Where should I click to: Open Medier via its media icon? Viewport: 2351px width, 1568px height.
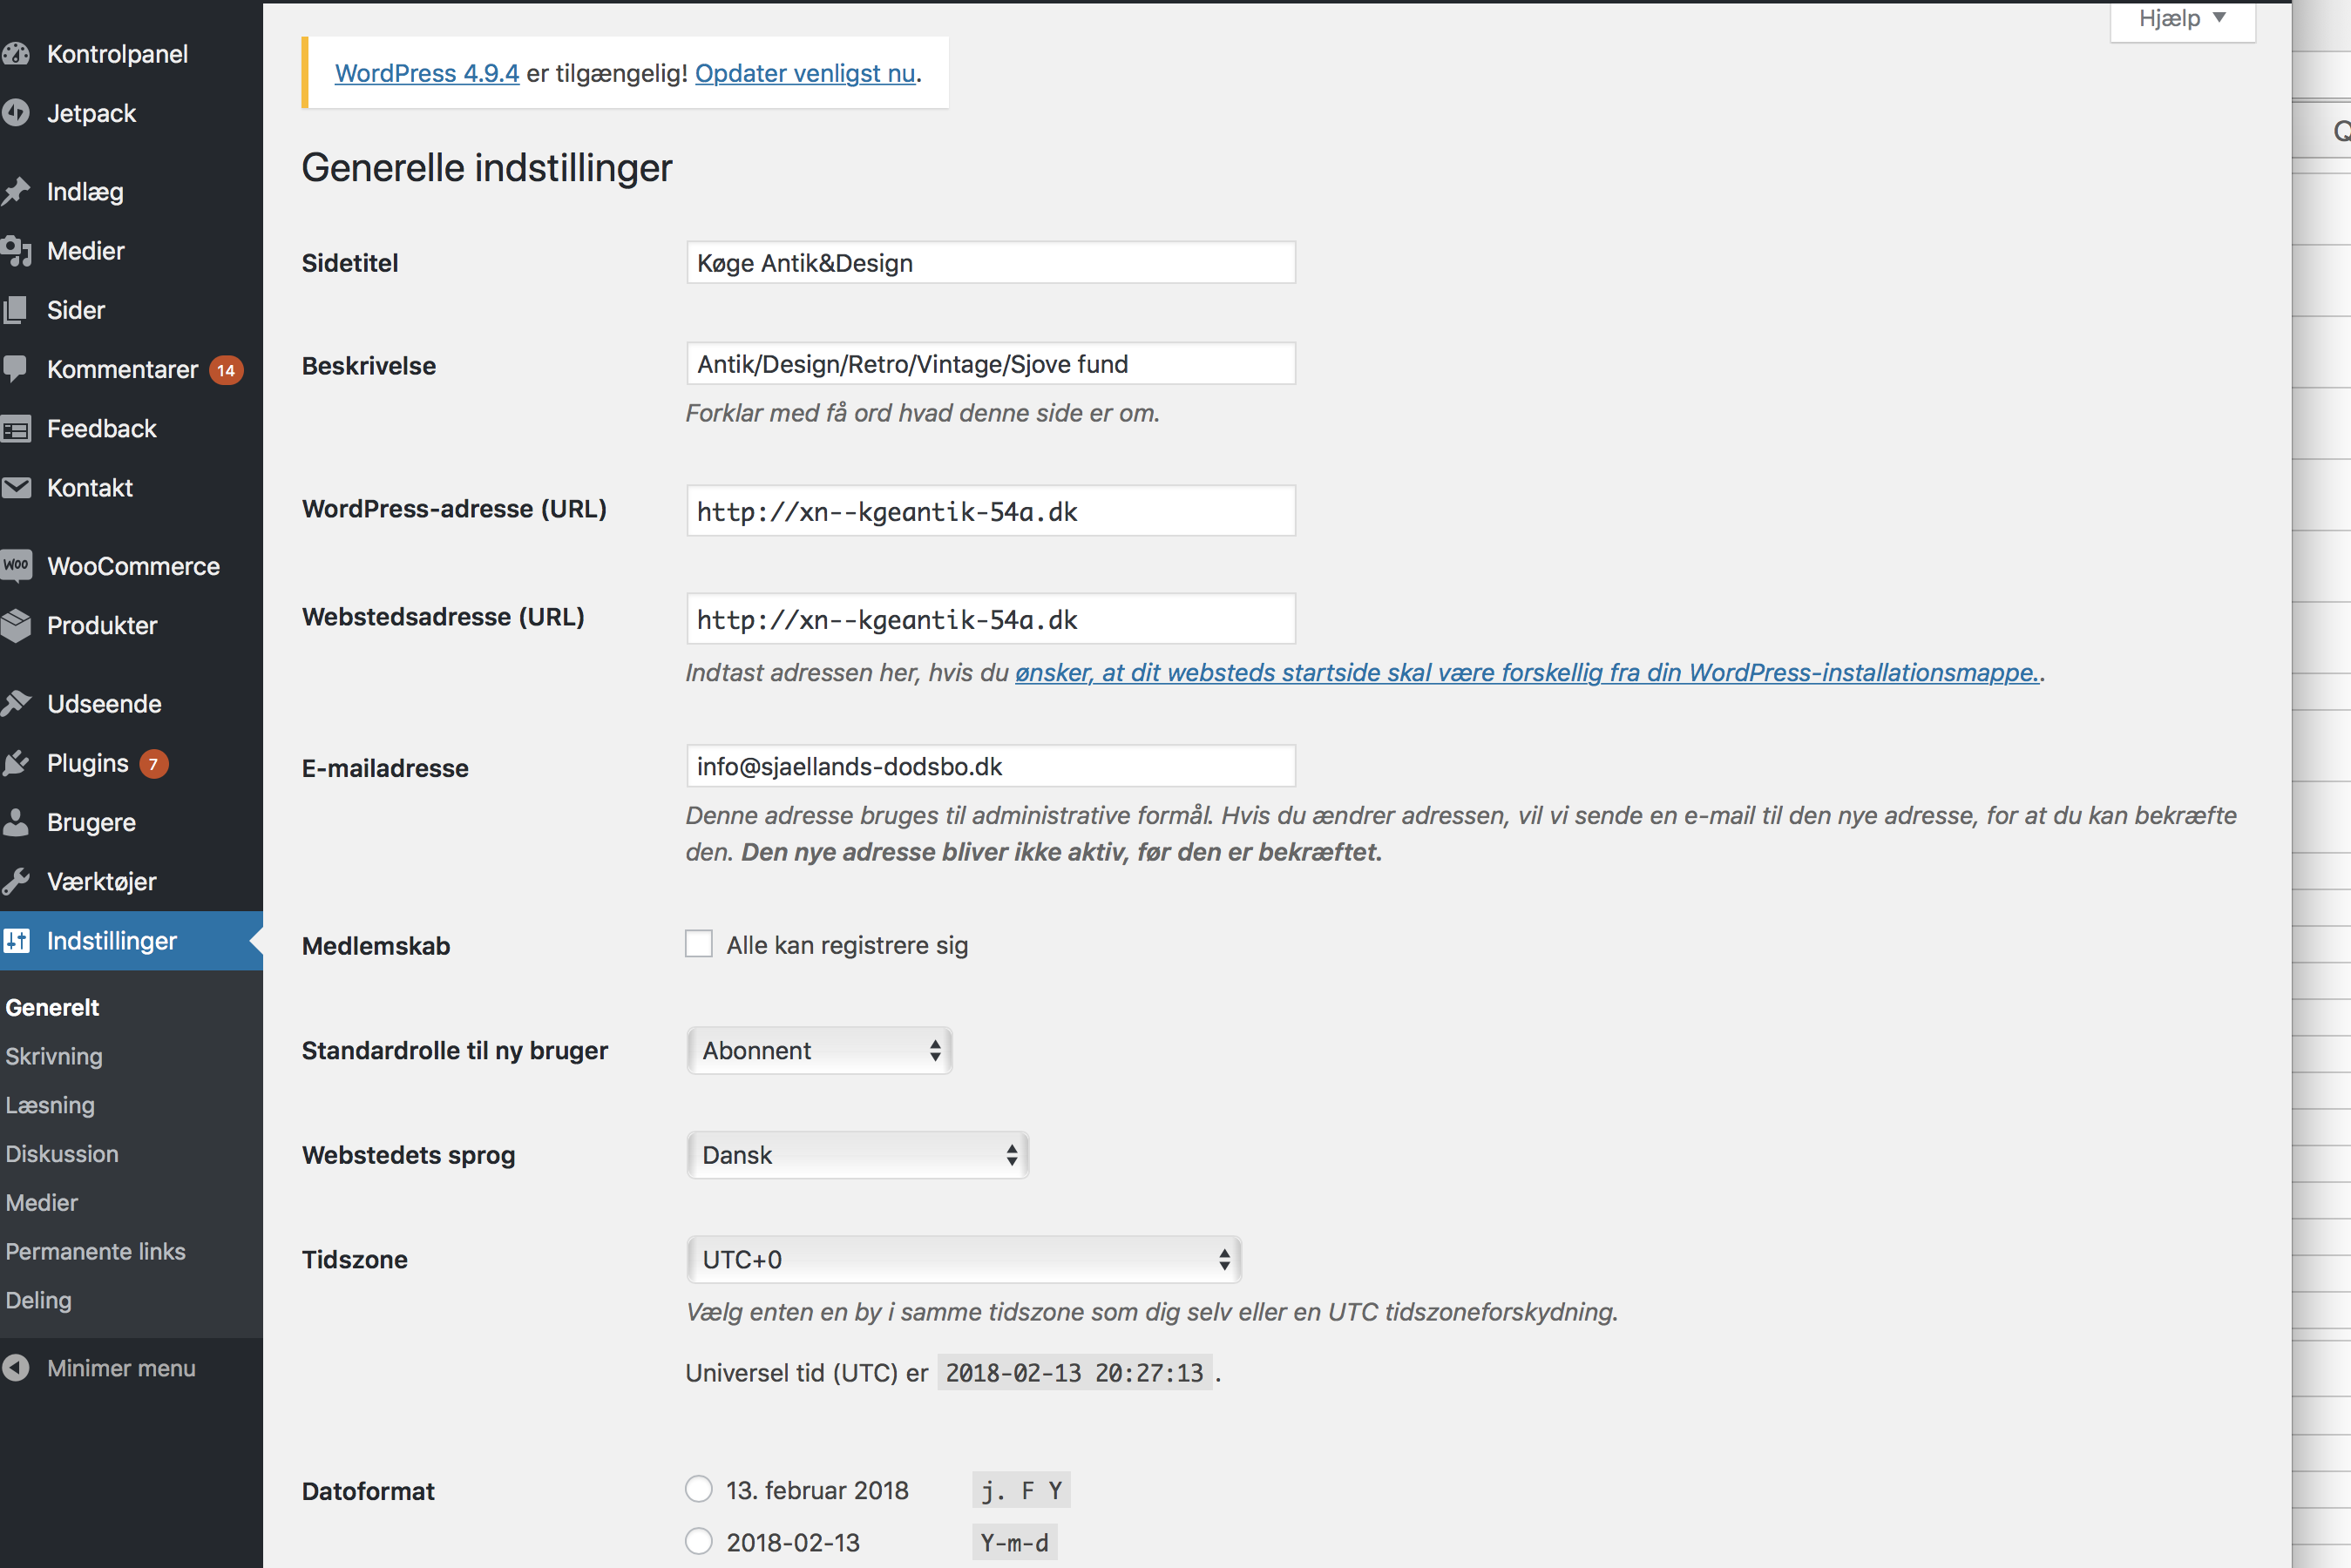[x=16, y=251]
